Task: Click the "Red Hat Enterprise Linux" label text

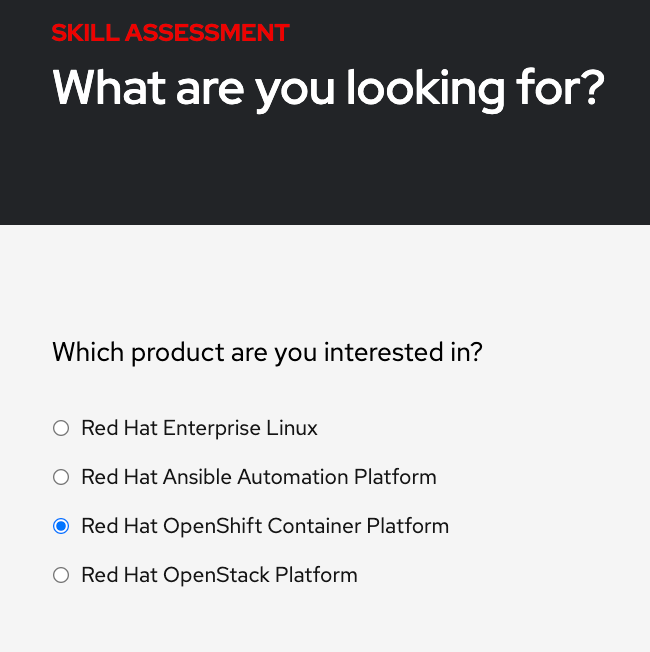Action: point(199,429)
